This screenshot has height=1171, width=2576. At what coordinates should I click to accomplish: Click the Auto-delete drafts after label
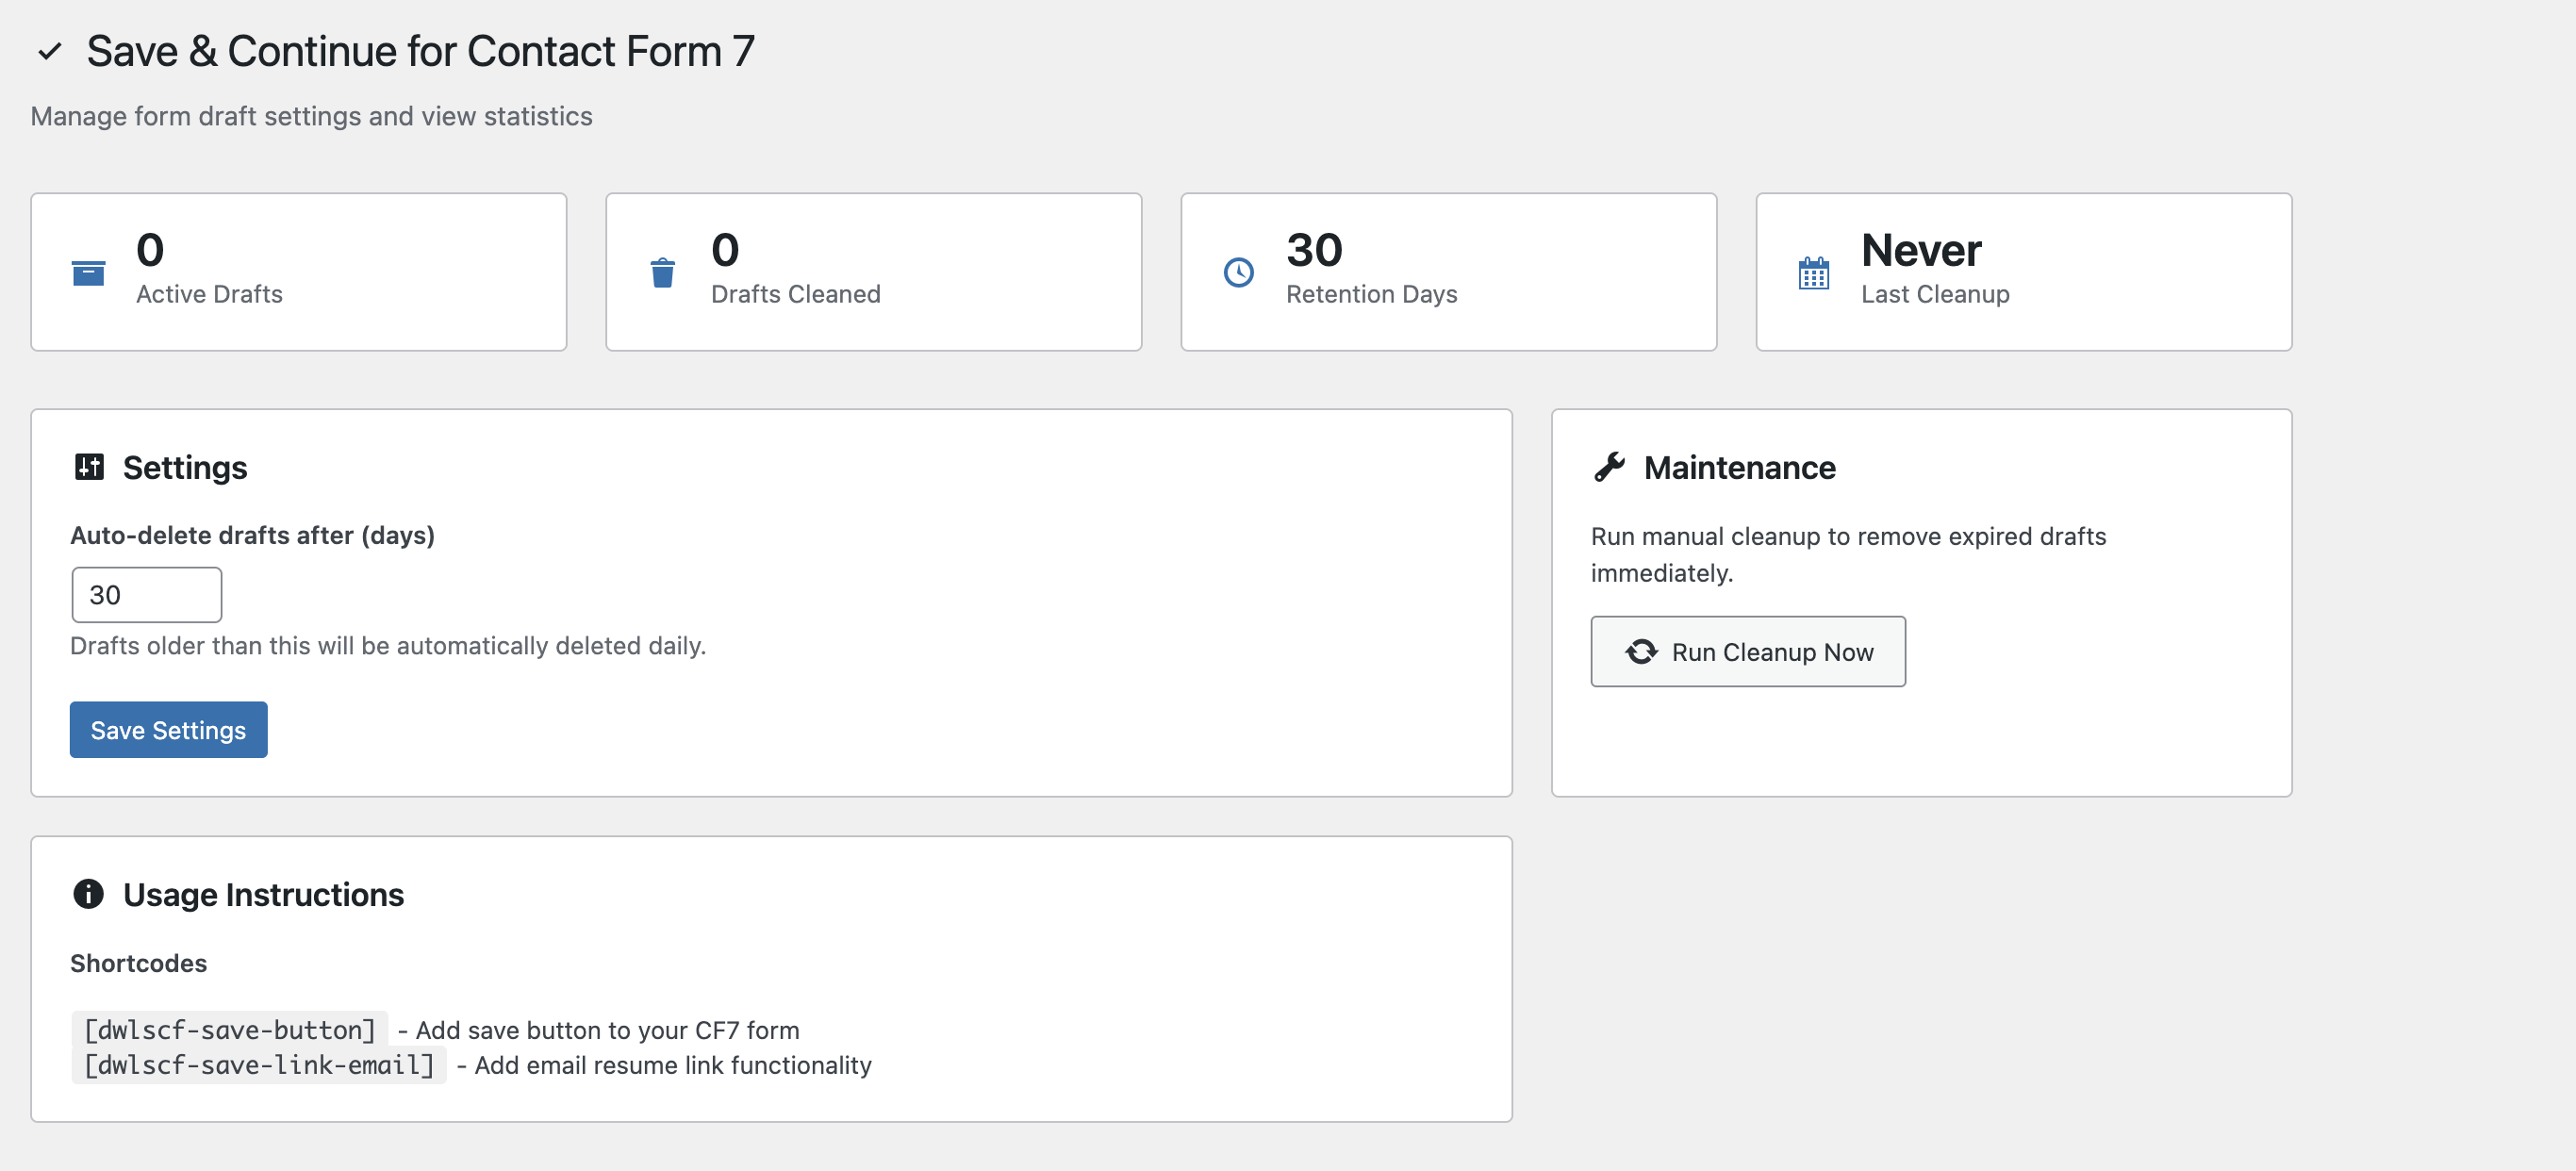[x=252, y=535]
